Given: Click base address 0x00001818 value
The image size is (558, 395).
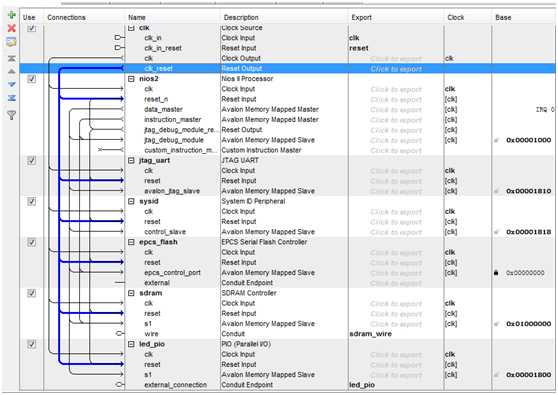Looking at the screenshot, I should 529,232.
